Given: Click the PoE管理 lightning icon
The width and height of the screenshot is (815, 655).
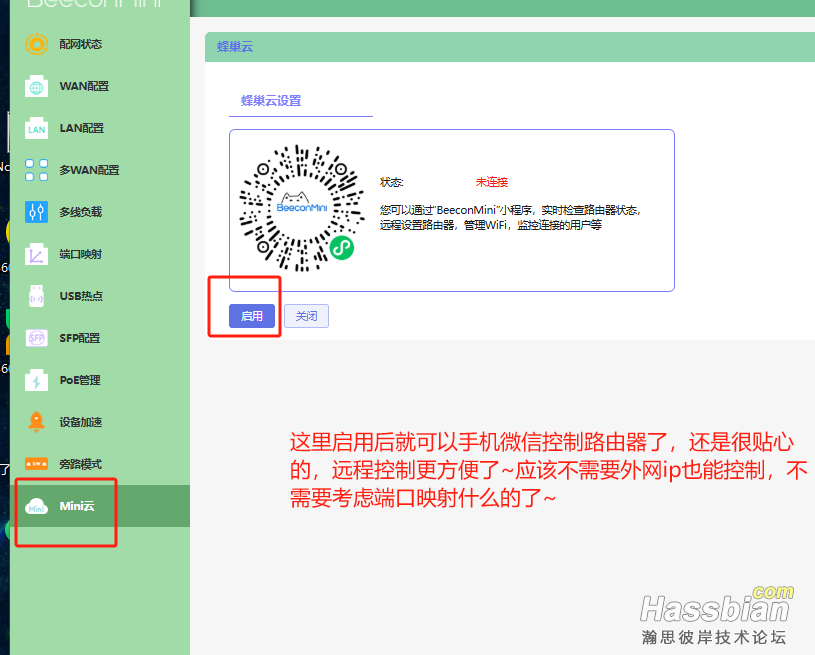Looking at the screenshot, I should coord(36,380).
